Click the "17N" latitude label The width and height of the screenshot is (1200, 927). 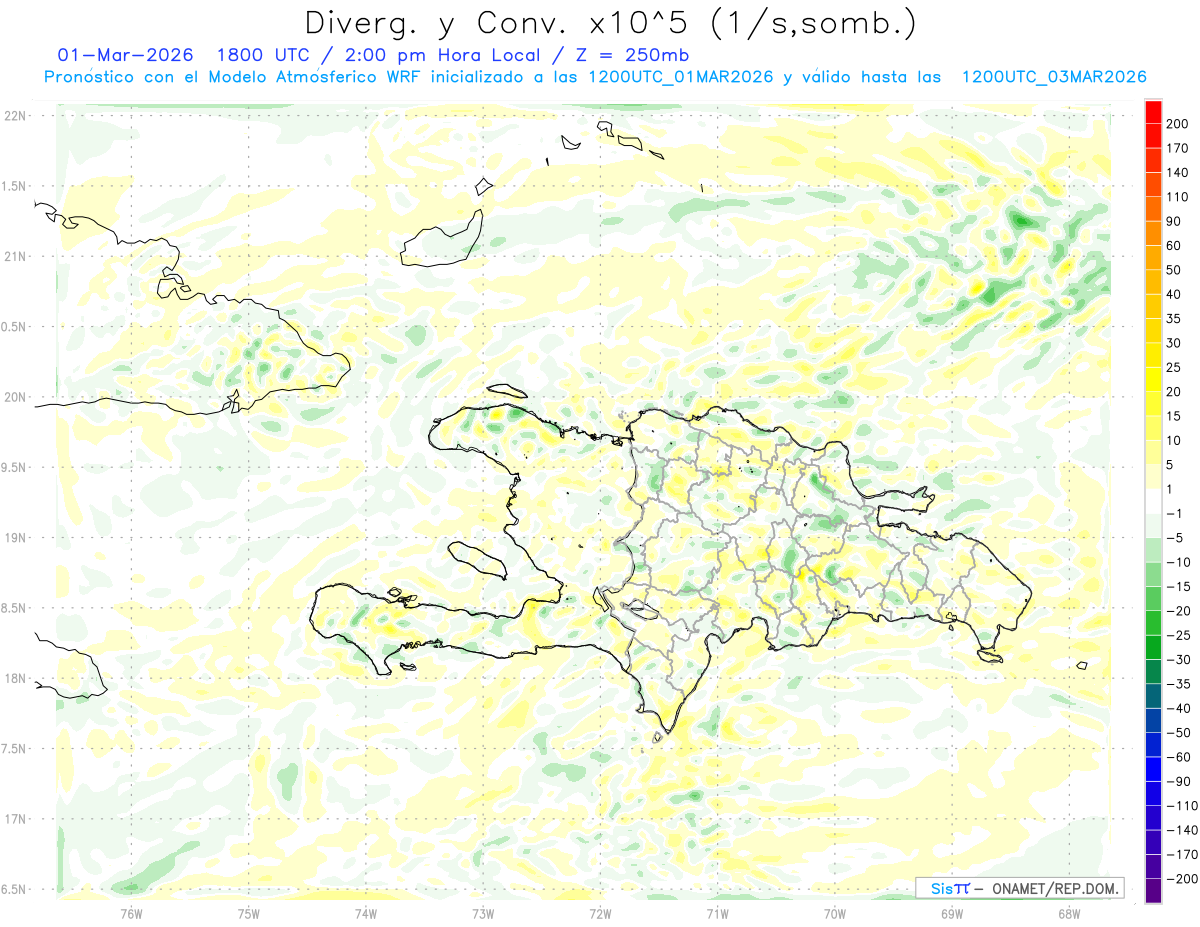pyautogui.click(x=16, y=819)
